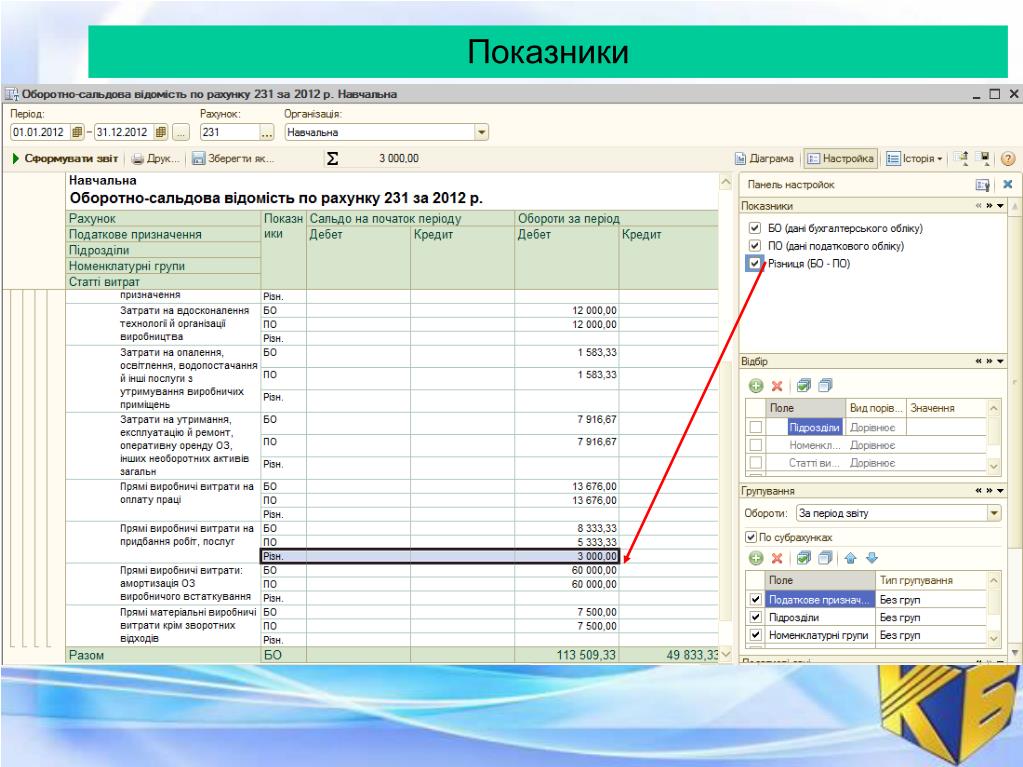This screenshot has width=1023, height=767.
Task: Click save settings diskette toolbar icon
Action: pos(984,158)
